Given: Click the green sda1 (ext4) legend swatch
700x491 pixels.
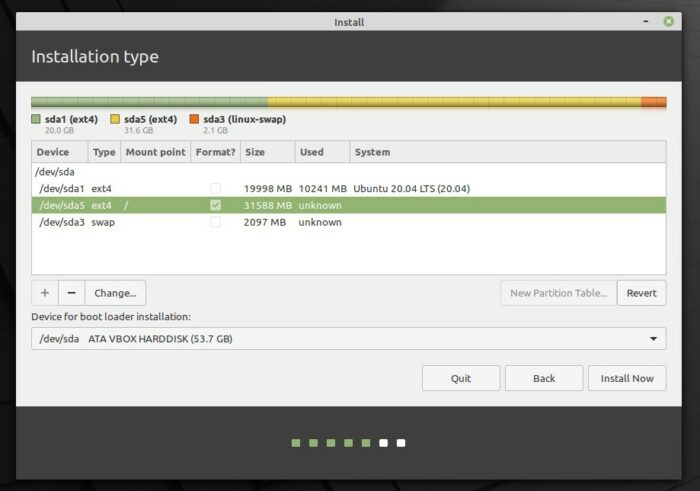Looking at the screenshot, I should (36, 119).
